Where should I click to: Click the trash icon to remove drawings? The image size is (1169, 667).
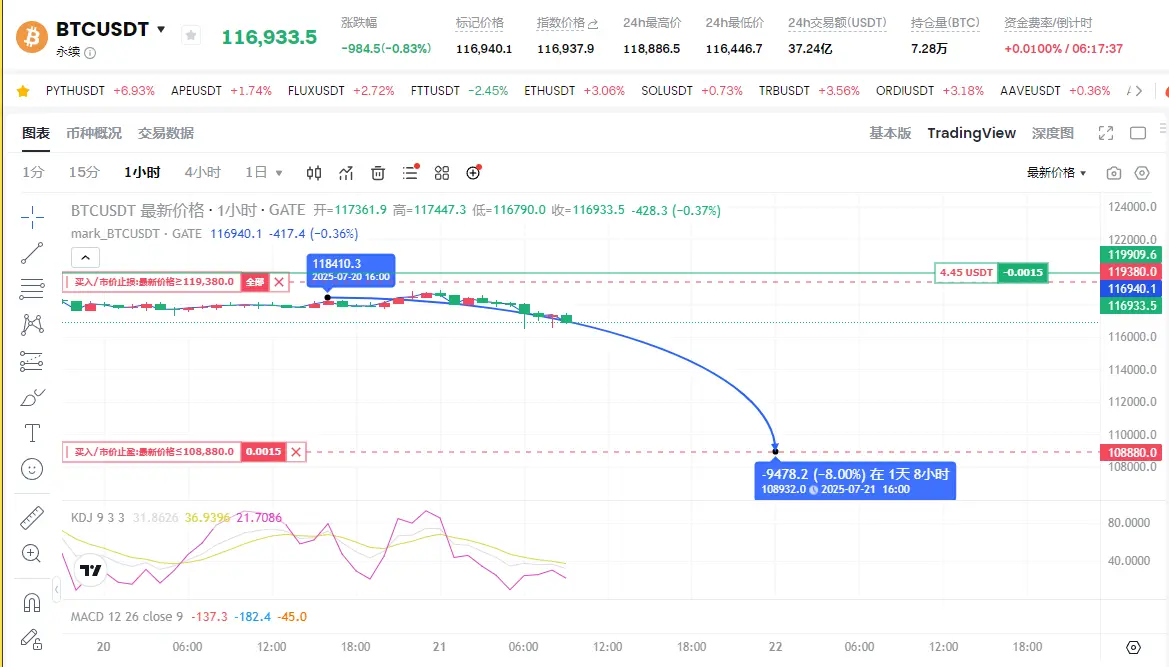[378, 173]
